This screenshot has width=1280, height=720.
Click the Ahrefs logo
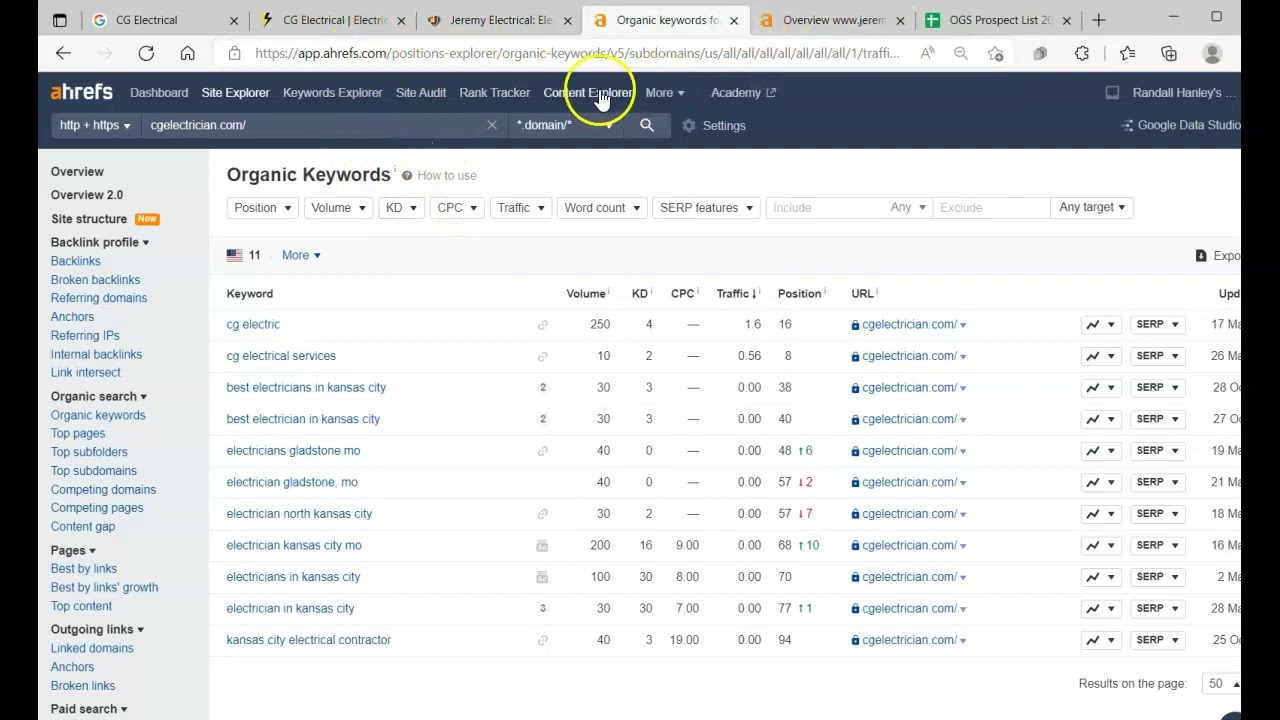[x=81, y=92]
